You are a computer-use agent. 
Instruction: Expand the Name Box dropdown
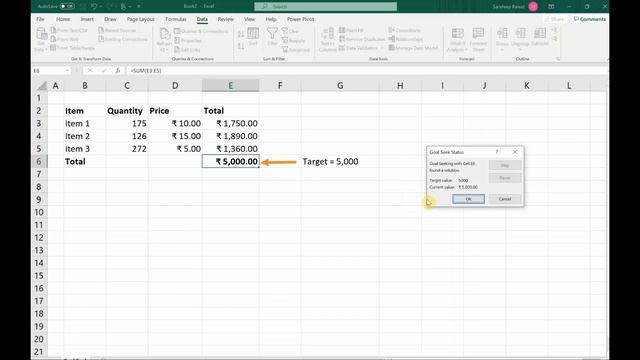point(67,71)
